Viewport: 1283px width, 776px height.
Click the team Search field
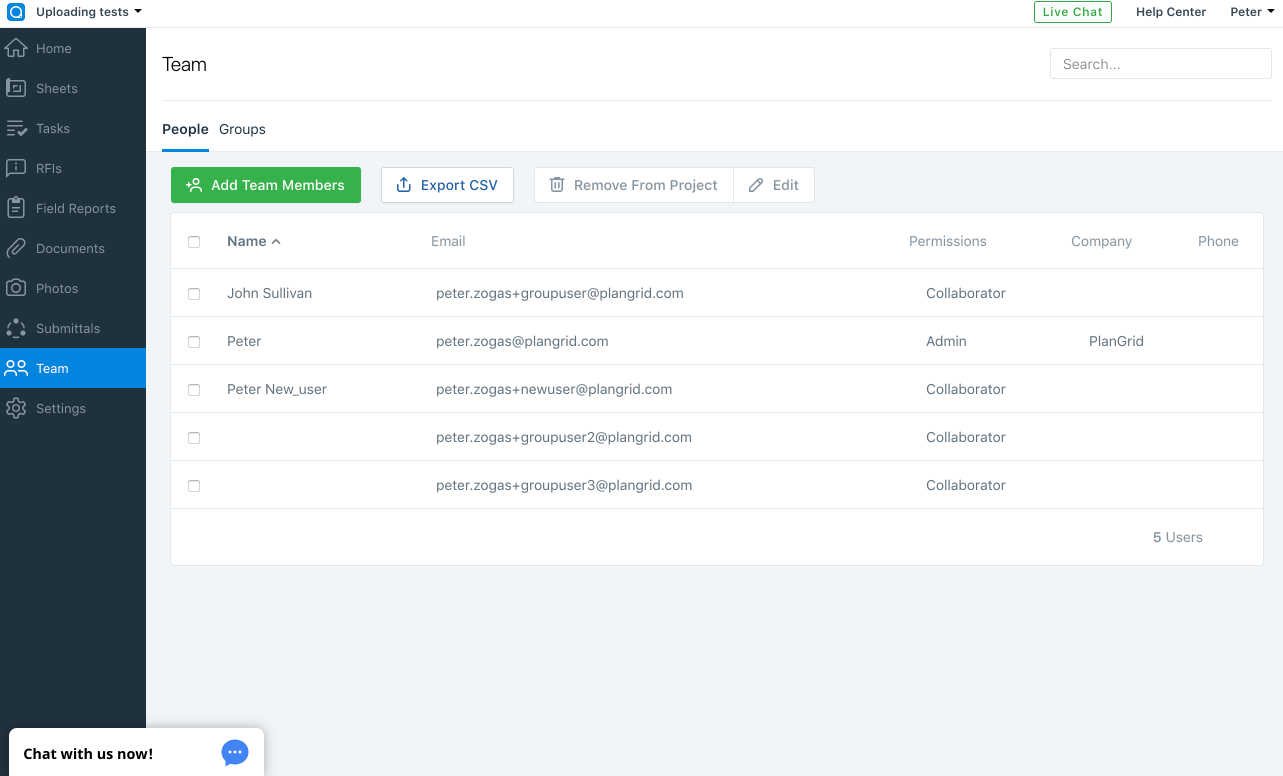(x=1160, y=64)
